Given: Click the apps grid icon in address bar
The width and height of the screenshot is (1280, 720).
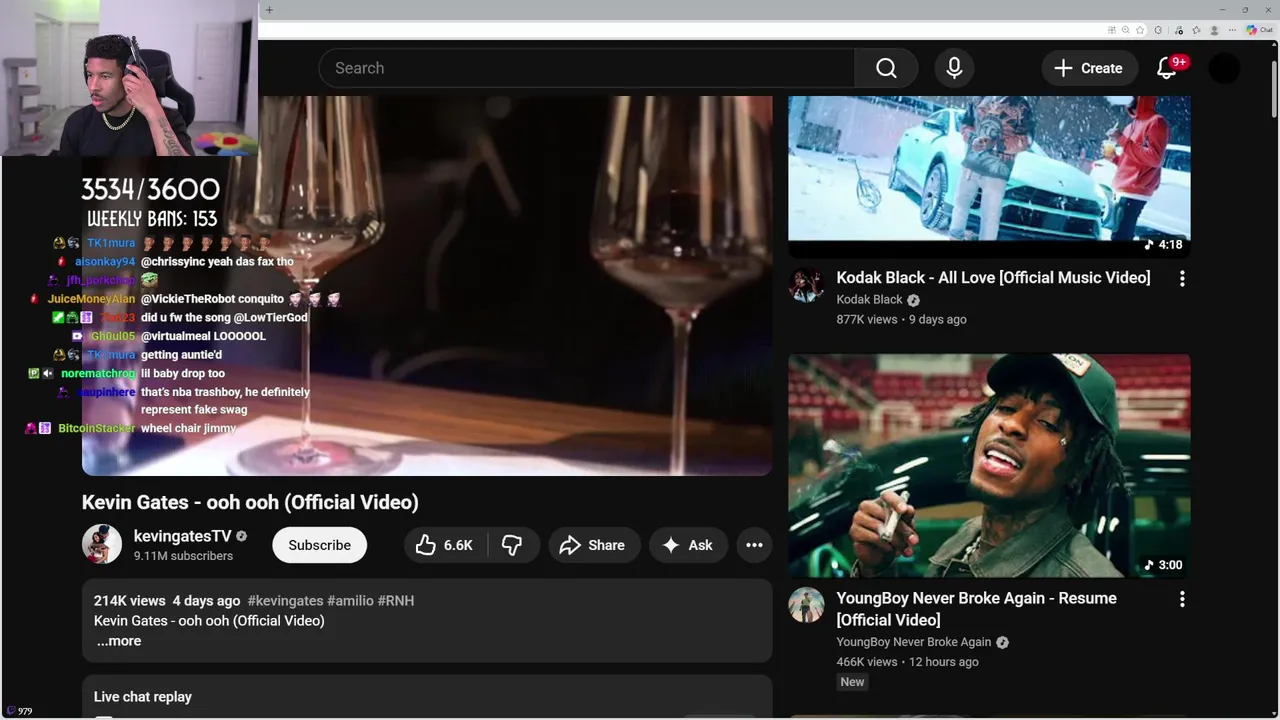Looking at the screenshot, I should [x=1111, y=30].
